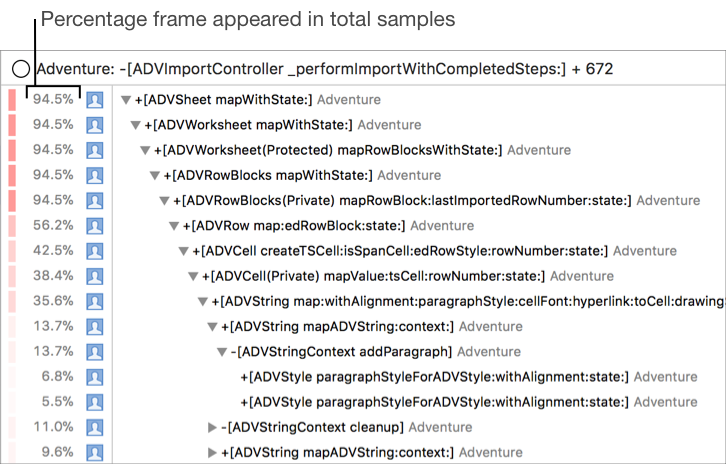Collapse the ADVStringContext addParagraph frame
726x464 pixels.
222,351
